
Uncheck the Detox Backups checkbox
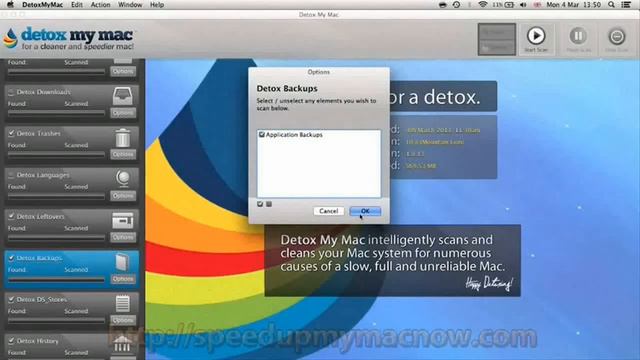tap(11, 258)
